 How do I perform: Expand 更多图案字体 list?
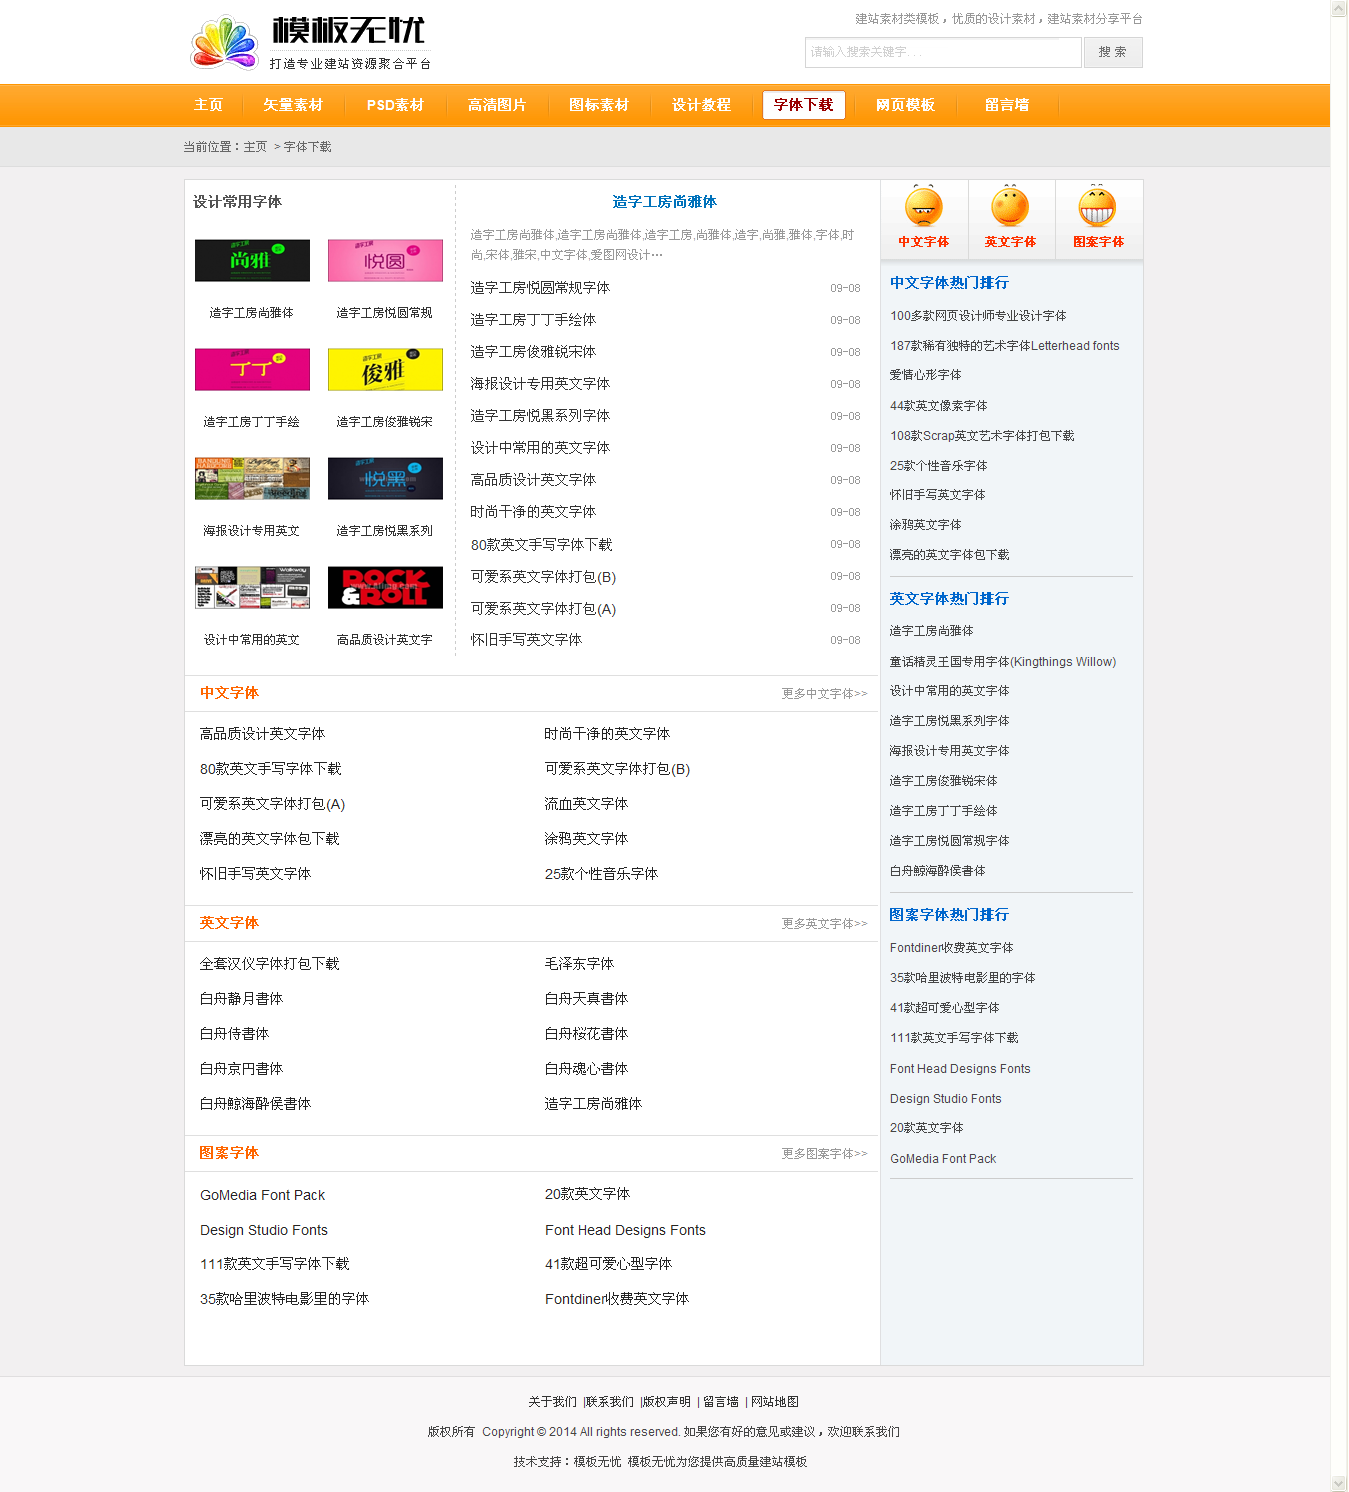click(x=824, y=1153)
